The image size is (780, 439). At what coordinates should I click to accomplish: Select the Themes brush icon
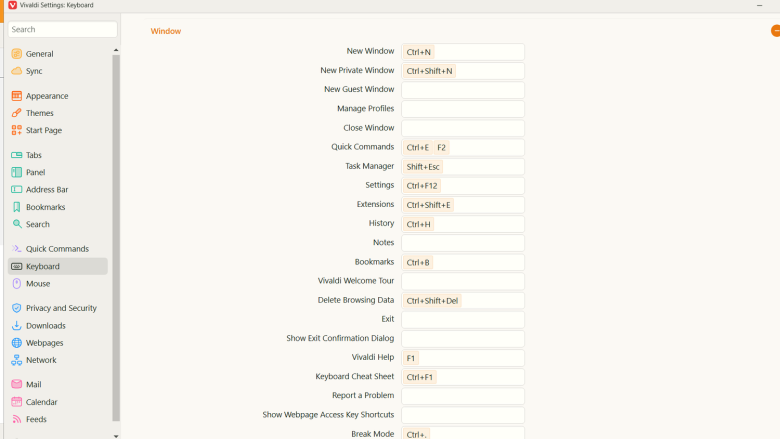17,113
